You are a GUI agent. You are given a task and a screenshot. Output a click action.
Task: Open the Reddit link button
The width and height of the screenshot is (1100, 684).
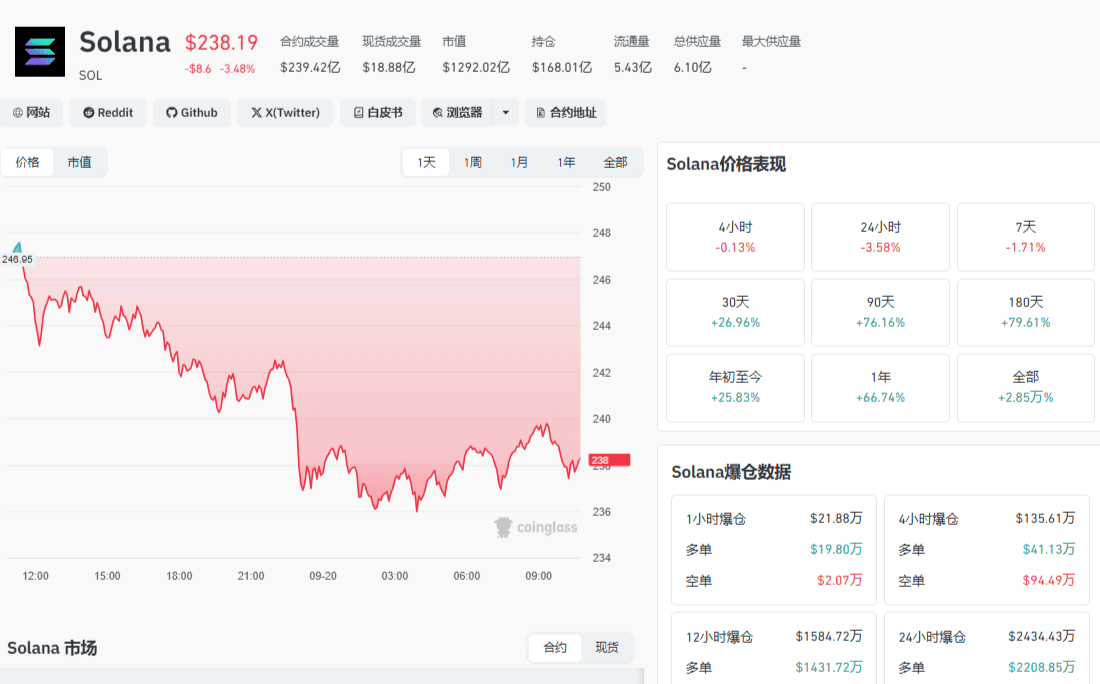108,112
